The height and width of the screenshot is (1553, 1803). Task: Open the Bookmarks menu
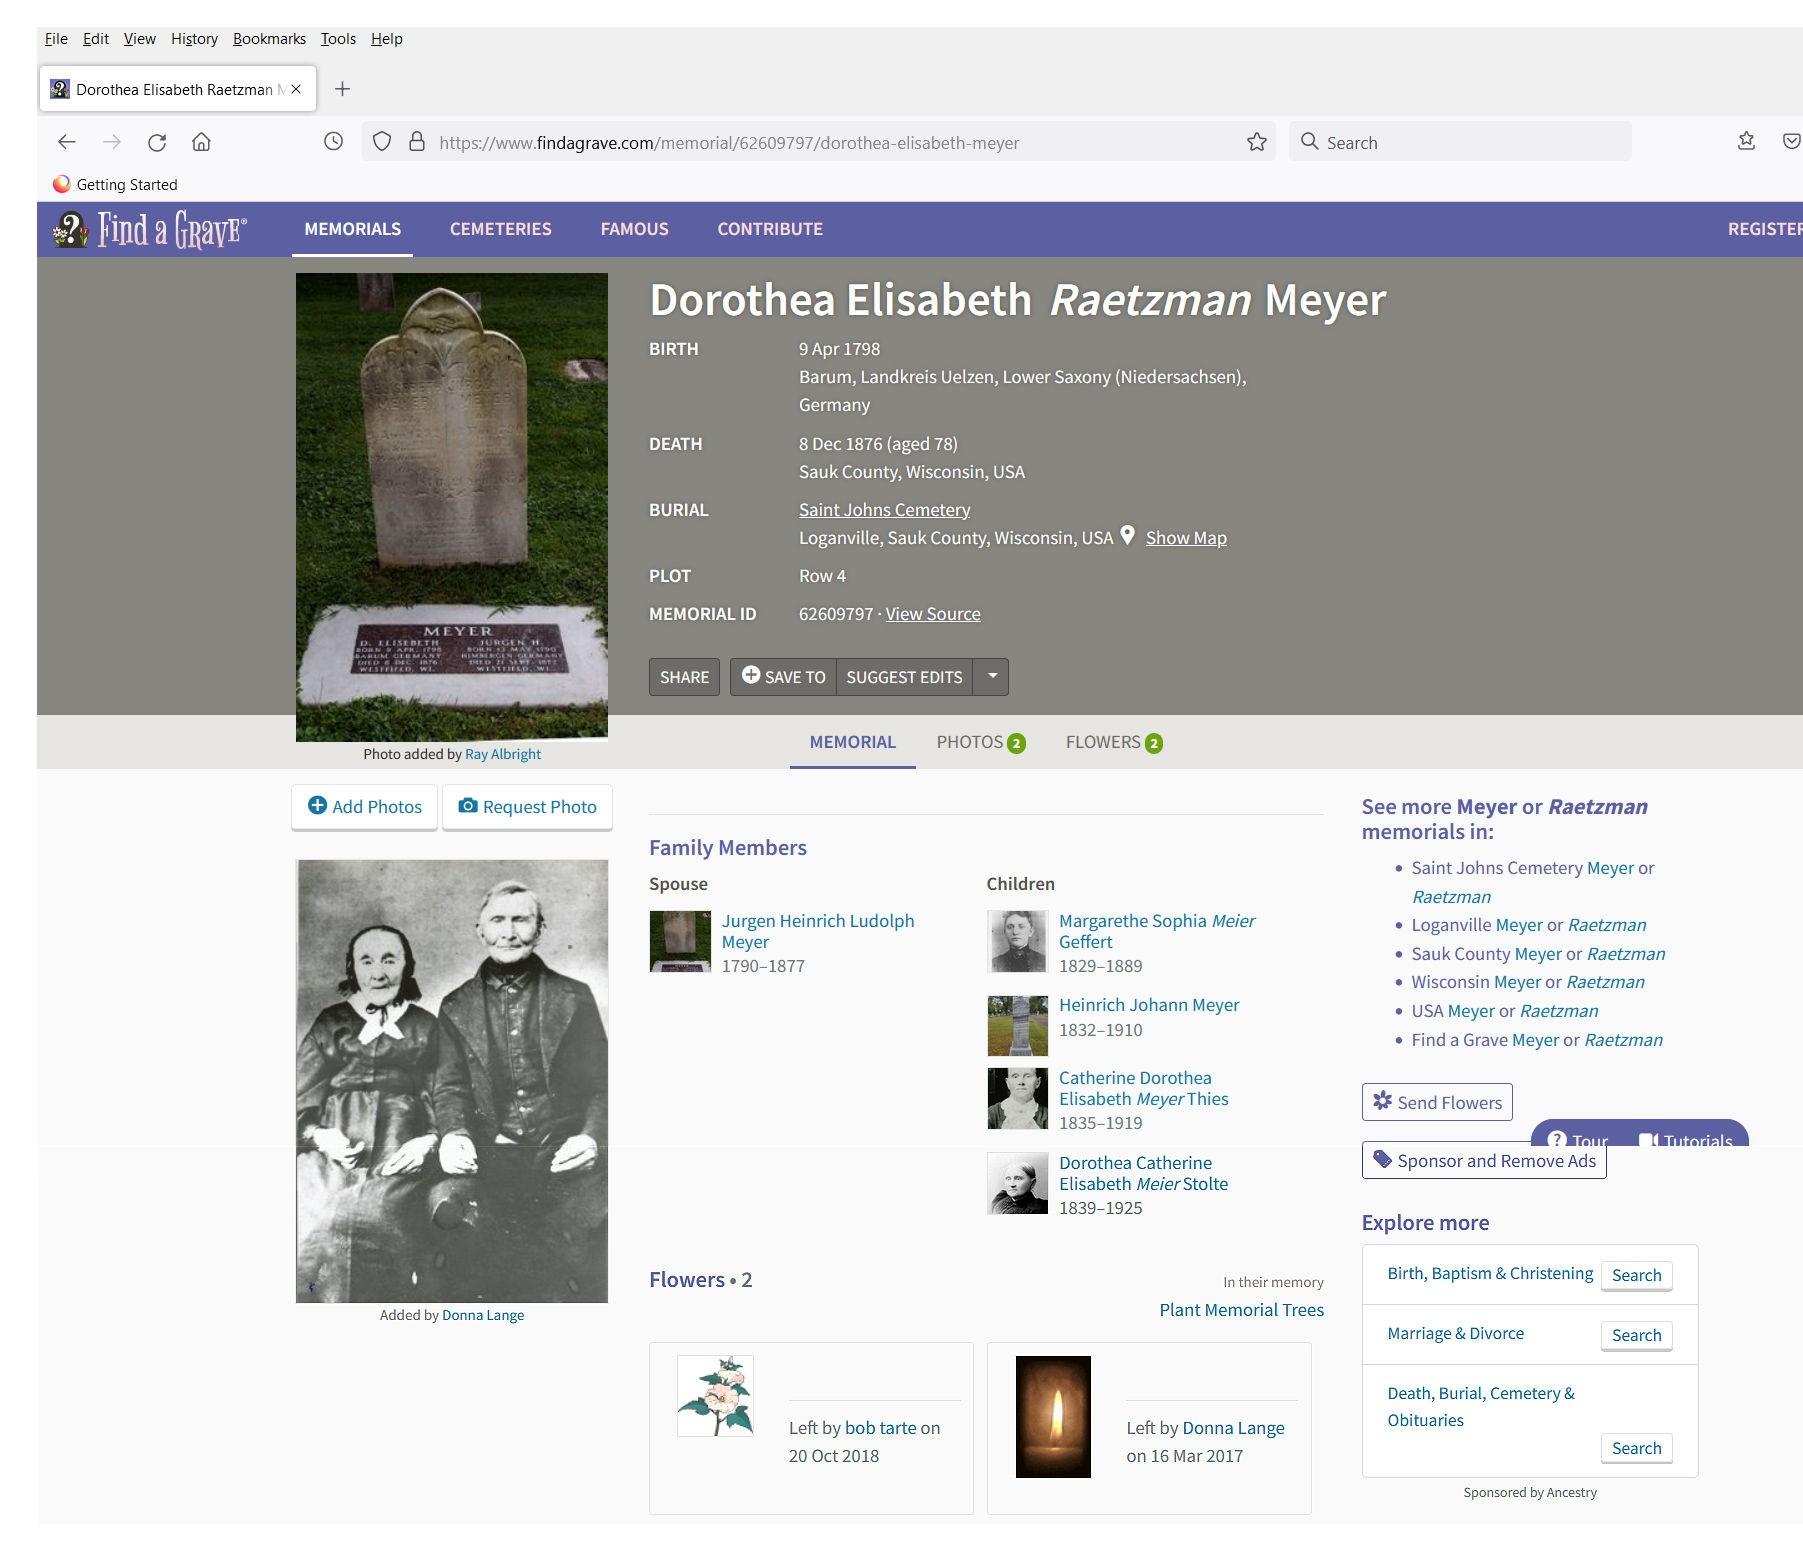[269, 39]
